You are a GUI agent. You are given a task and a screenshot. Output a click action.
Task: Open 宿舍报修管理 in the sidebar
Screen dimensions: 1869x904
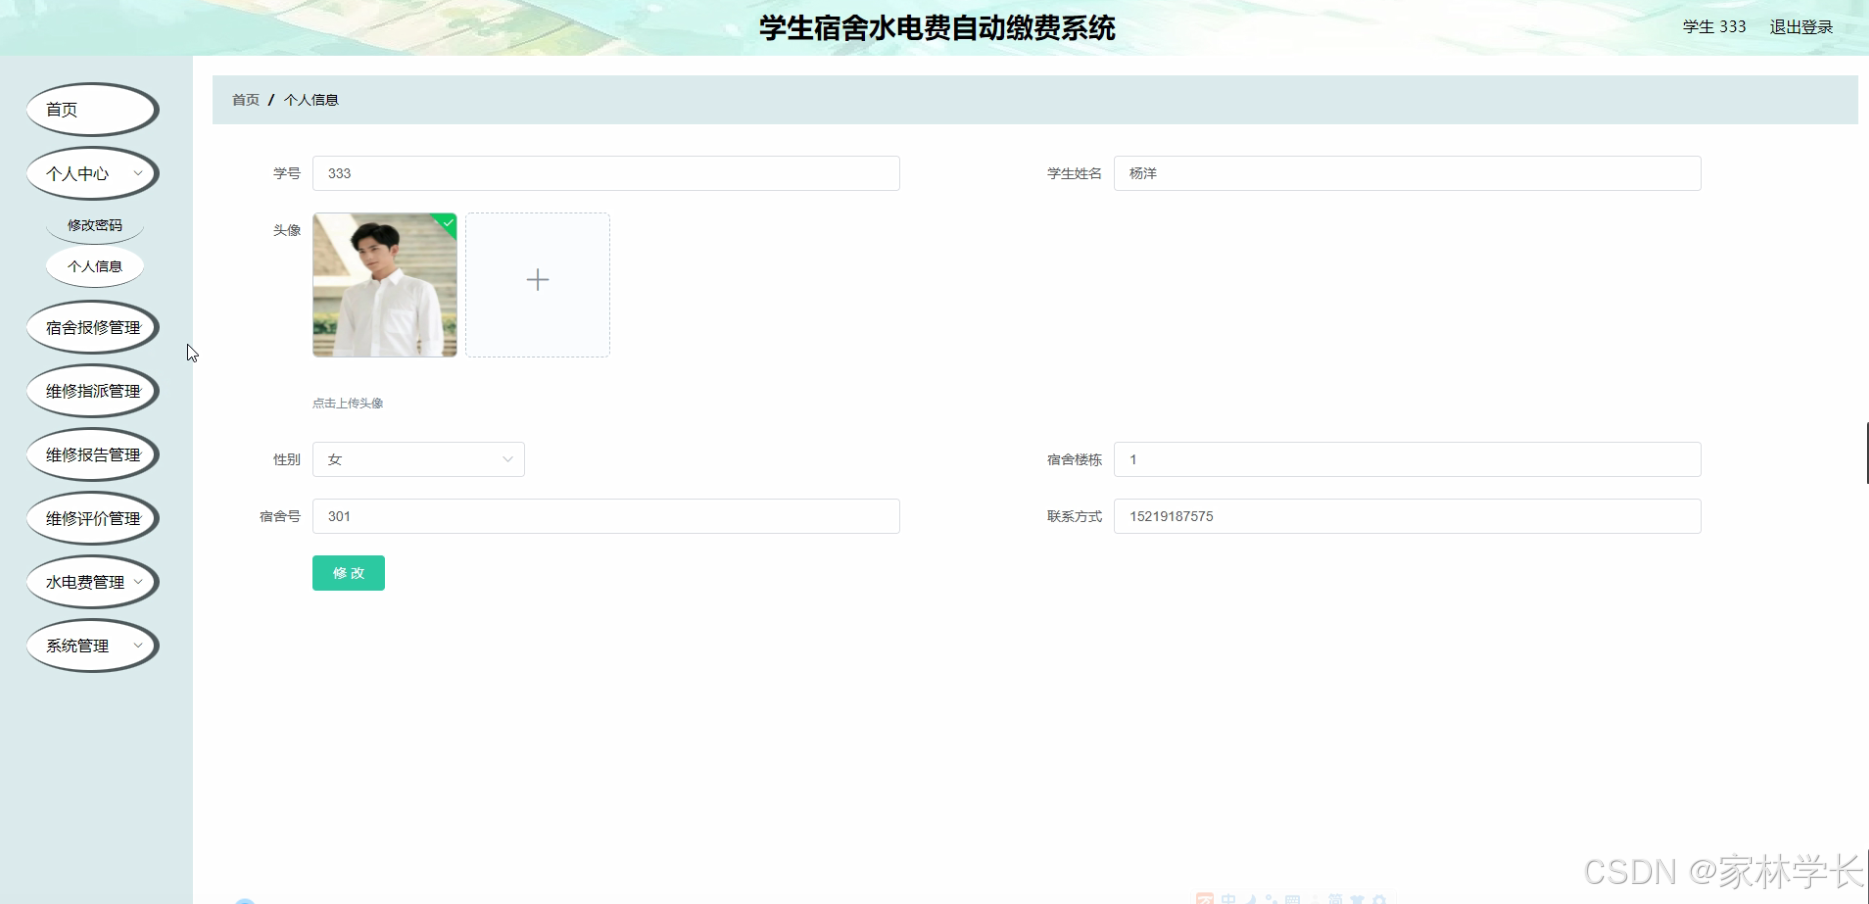pyautogui.click(x=92, y=327)
